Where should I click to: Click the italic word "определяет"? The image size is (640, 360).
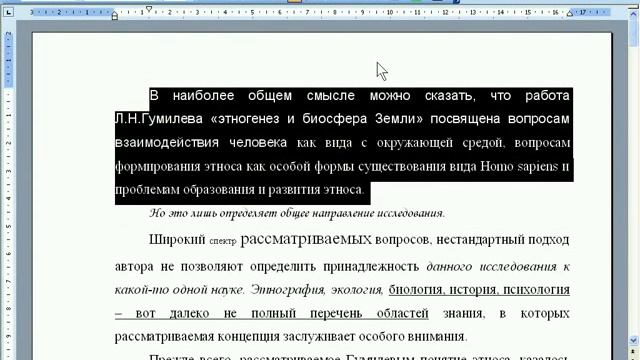(248, 213)
